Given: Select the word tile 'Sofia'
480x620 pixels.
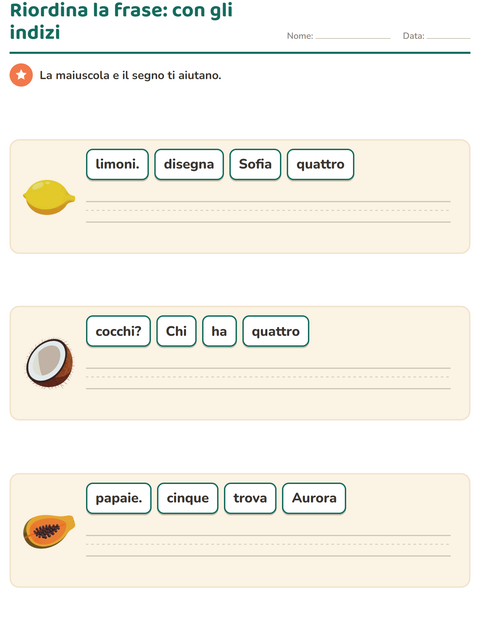Looking at the screenshot, I should [255, 164].
